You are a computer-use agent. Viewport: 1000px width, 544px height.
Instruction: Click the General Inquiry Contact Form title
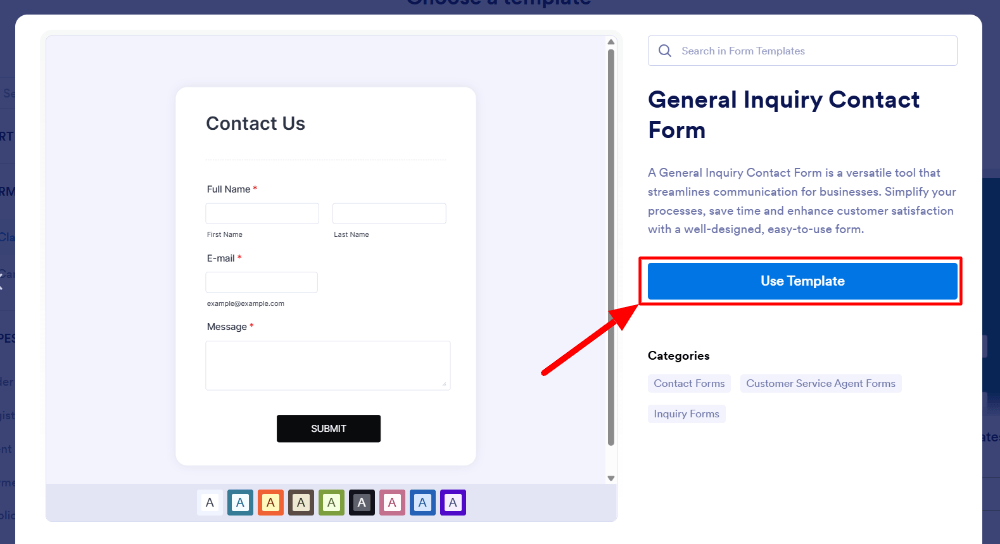point(784,115)
